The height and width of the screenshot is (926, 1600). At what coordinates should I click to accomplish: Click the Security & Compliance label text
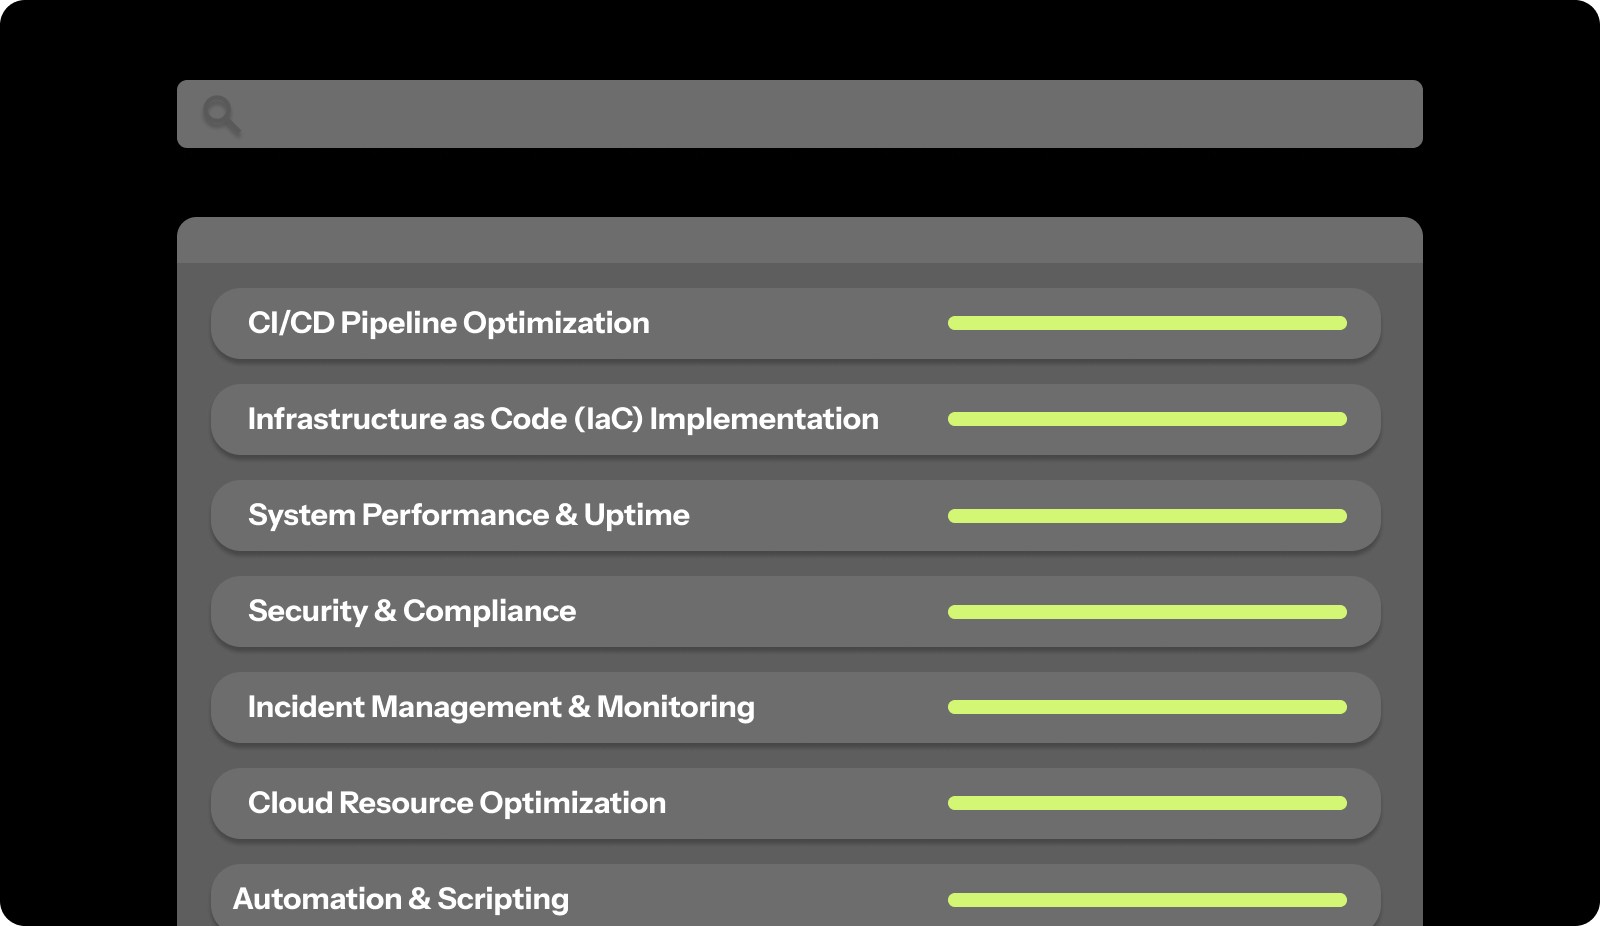pos(411,611)
